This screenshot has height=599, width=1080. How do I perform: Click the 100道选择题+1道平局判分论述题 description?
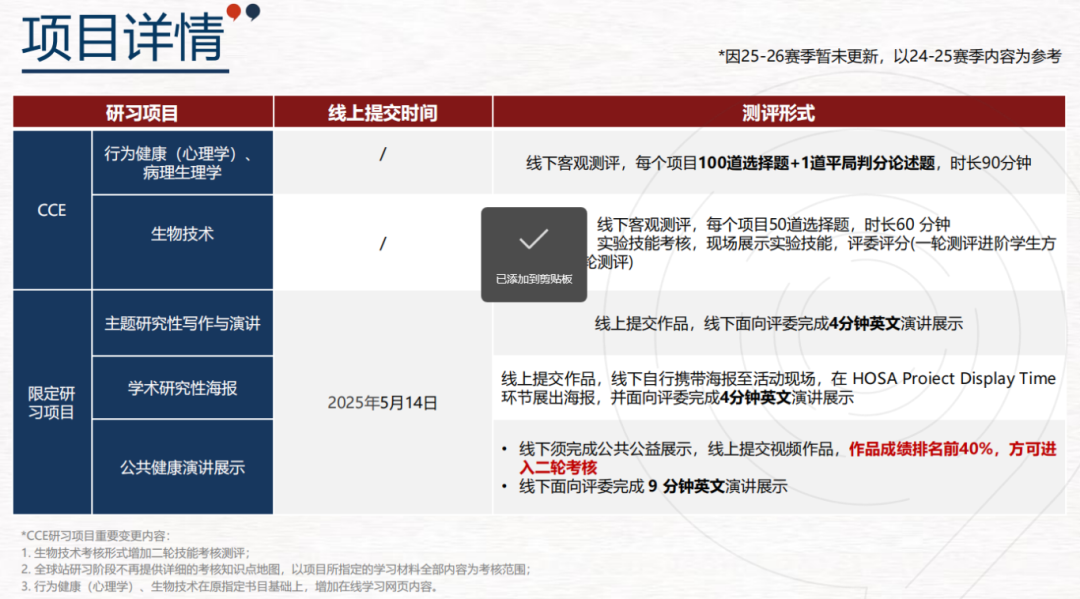pos(816,163)
